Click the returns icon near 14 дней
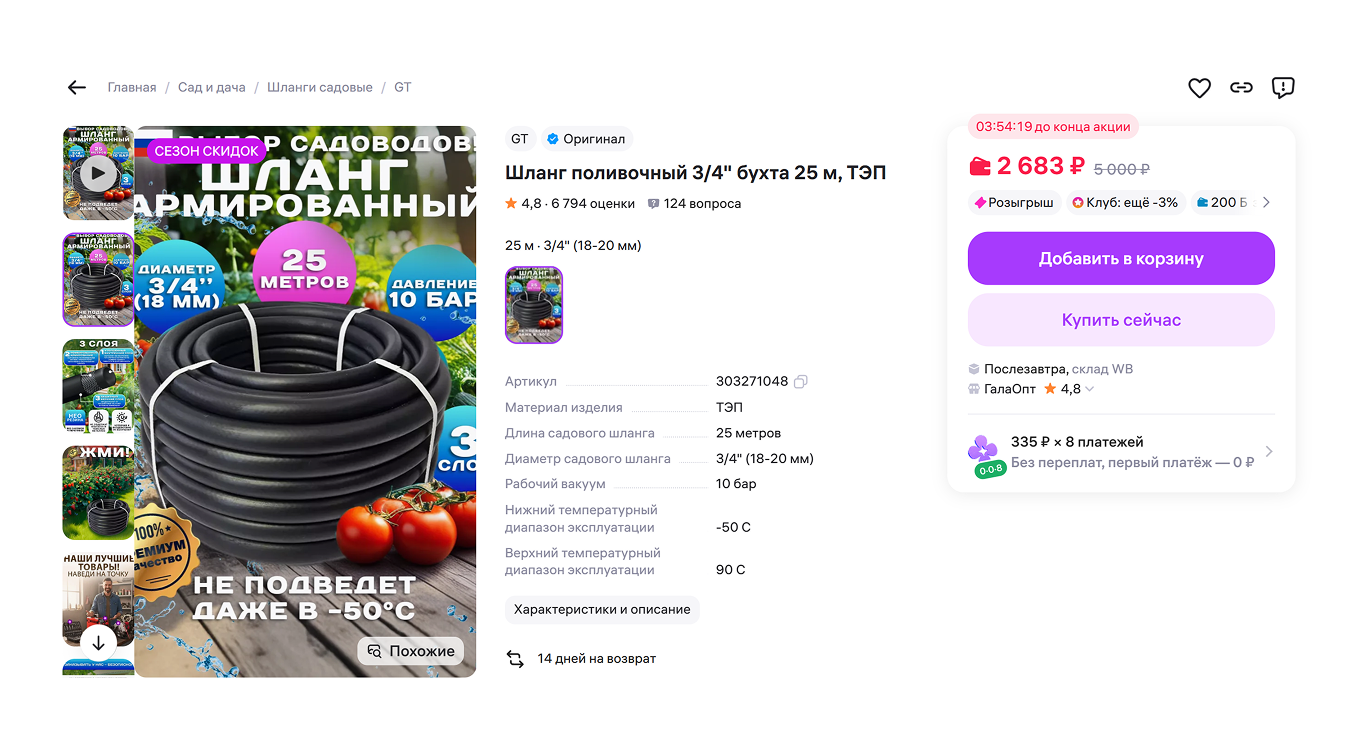1360x754 pixels. [x=514, y=658]
